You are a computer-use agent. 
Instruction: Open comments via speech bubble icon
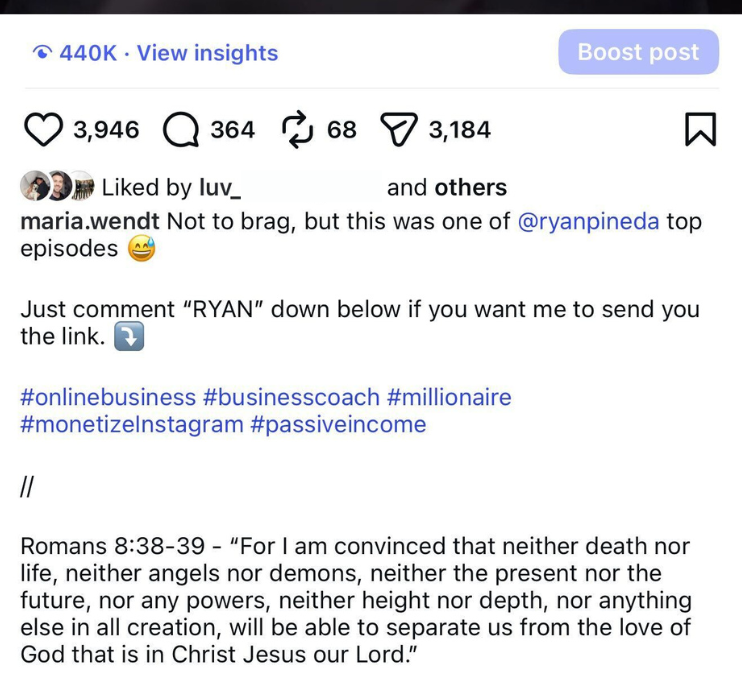click(180, 130)
